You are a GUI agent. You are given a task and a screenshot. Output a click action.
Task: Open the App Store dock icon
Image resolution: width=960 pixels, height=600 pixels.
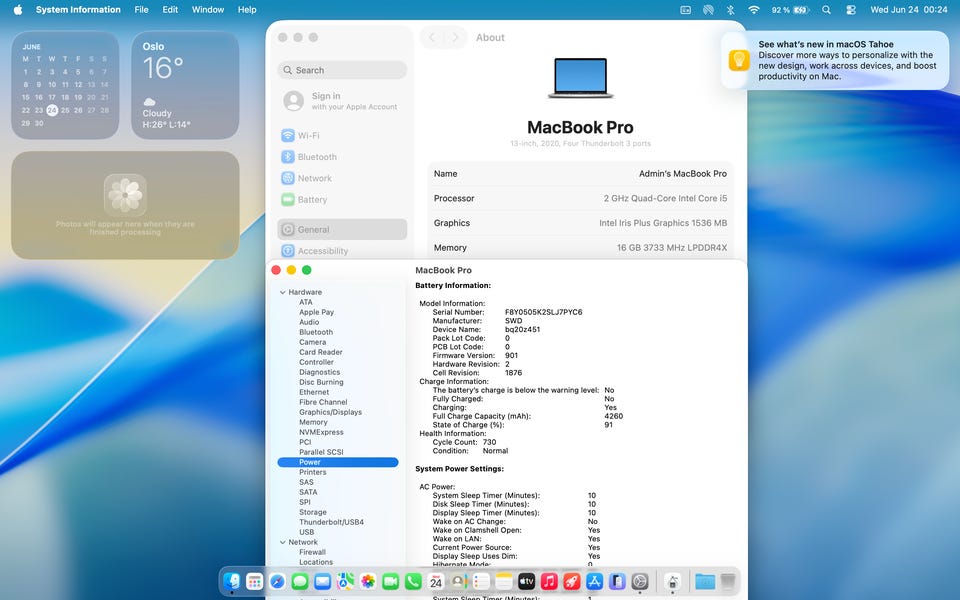(594, 581)
